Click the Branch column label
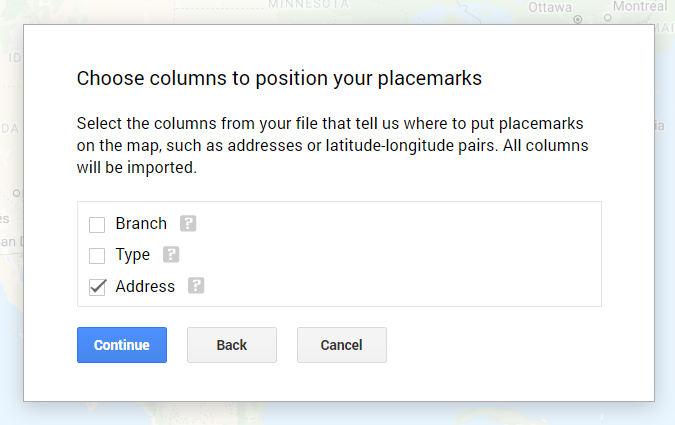Image resolution: width=675 pixels, height=425 pixels. point(141,223)
